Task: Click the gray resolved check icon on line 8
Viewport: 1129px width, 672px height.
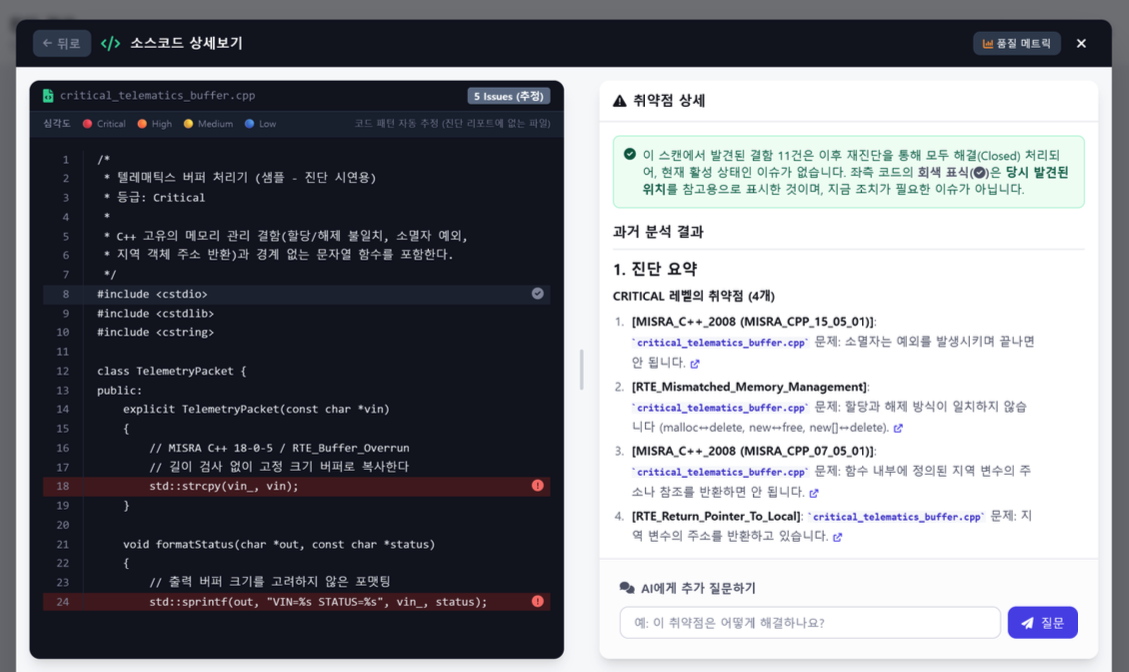Action: click(x=537, y=293)
